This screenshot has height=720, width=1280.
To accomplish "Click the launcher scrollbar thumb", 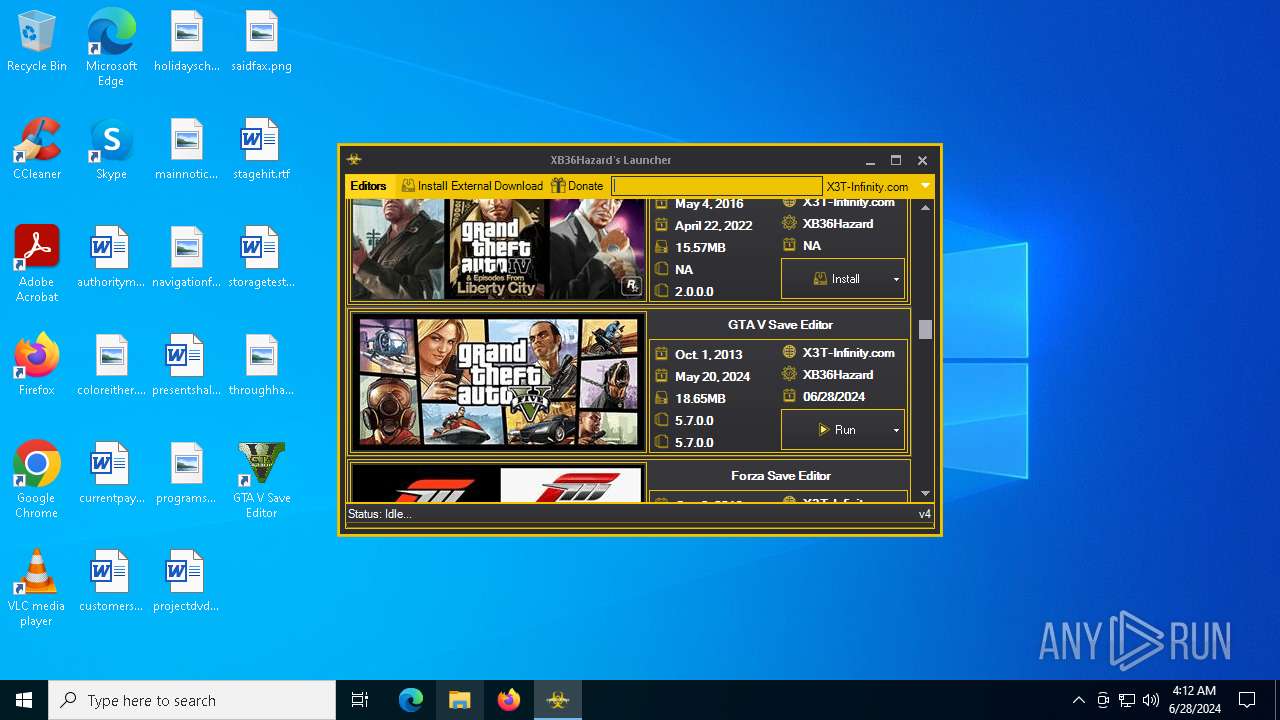I will click(x=925, y=330).
